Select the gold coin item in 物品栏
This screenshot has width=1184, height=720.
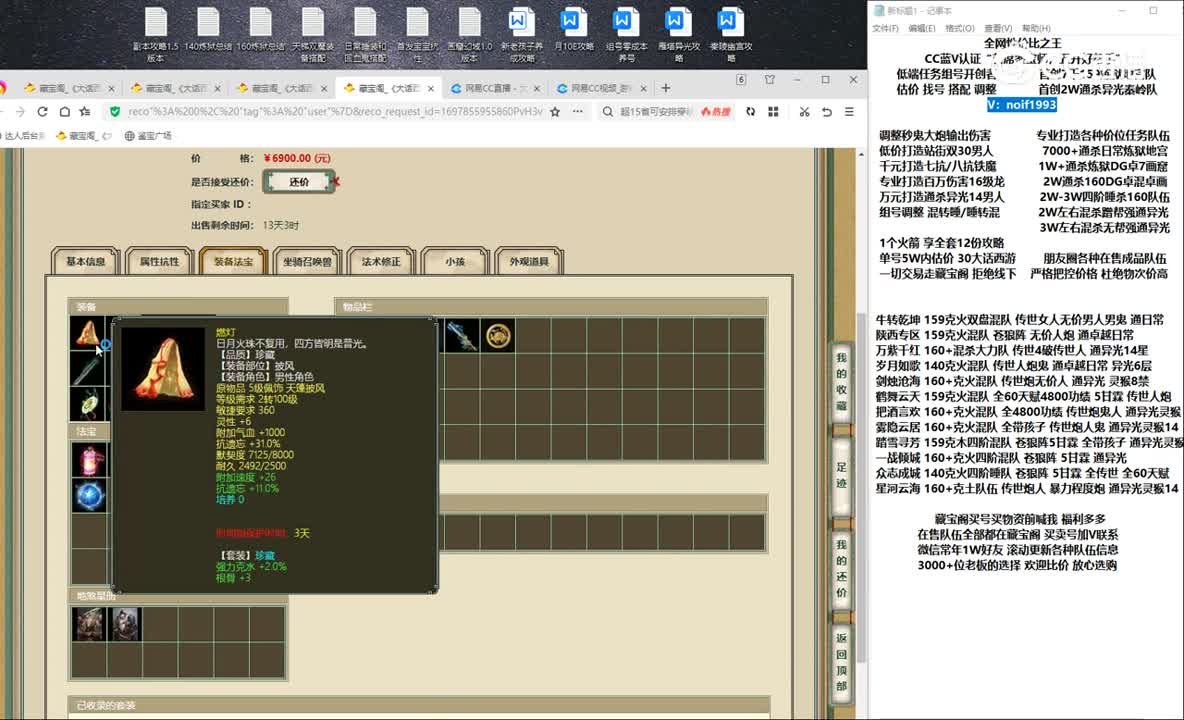[498, 336]
